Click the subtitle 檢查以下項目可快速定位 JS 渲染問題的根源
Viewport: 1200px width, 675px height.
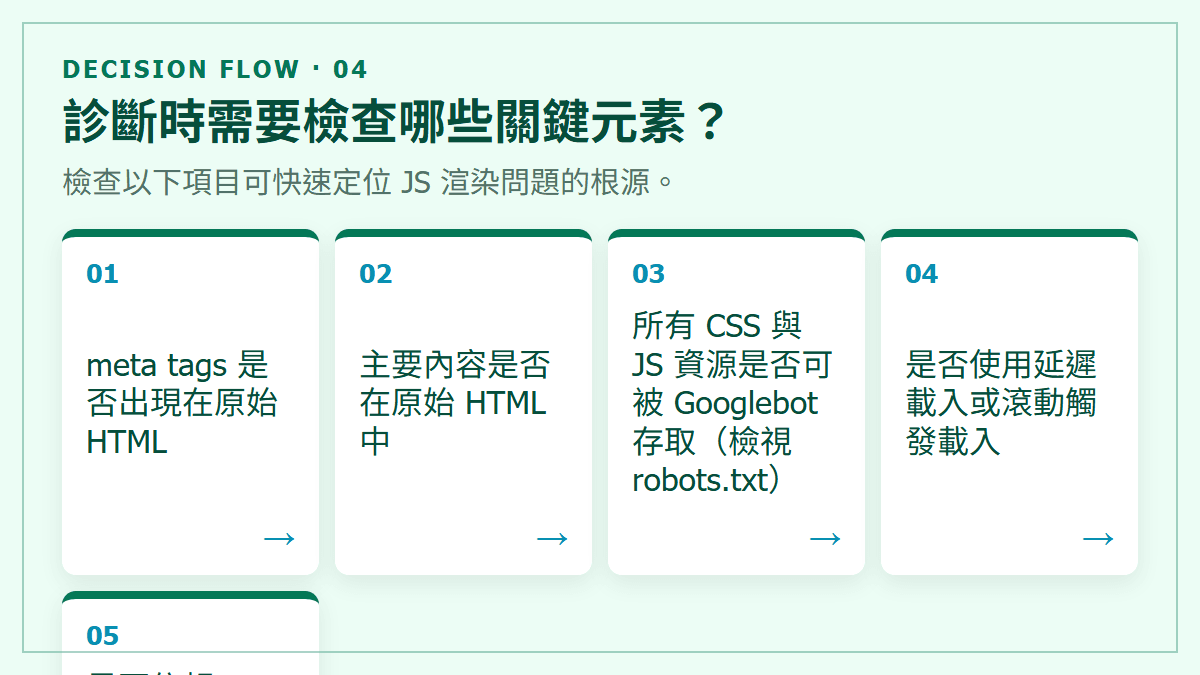371,183
